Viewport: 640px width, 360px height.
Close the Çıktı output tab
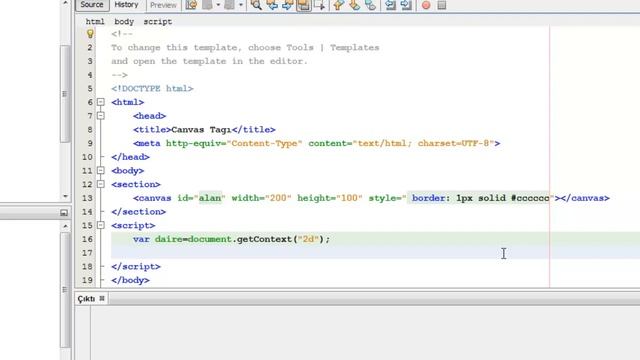click(102, 298)
